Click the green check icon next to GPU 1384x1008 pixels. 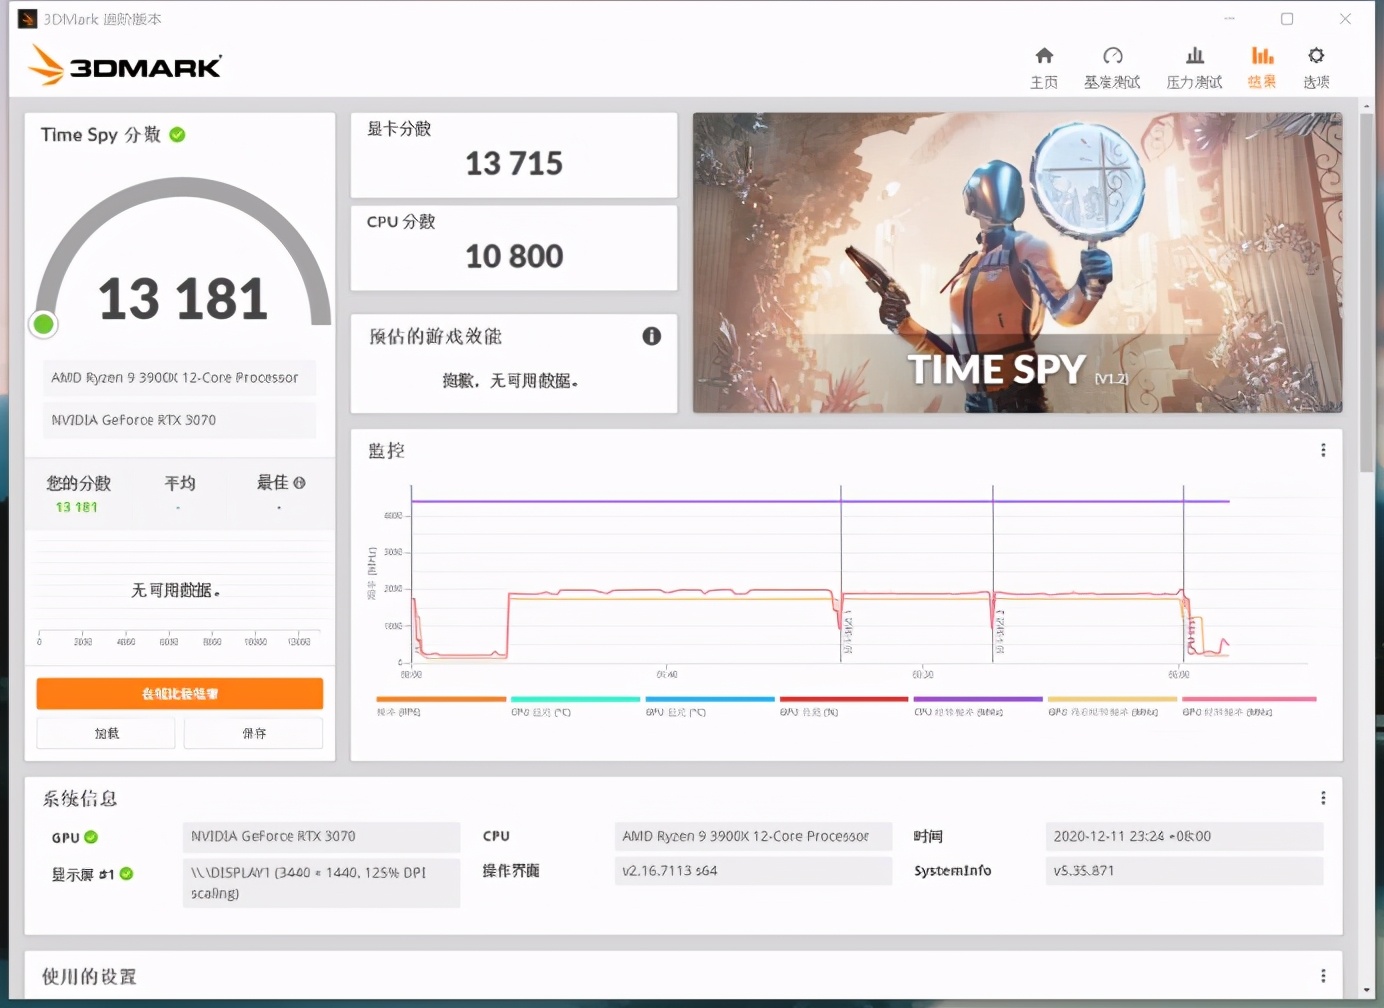91,837
